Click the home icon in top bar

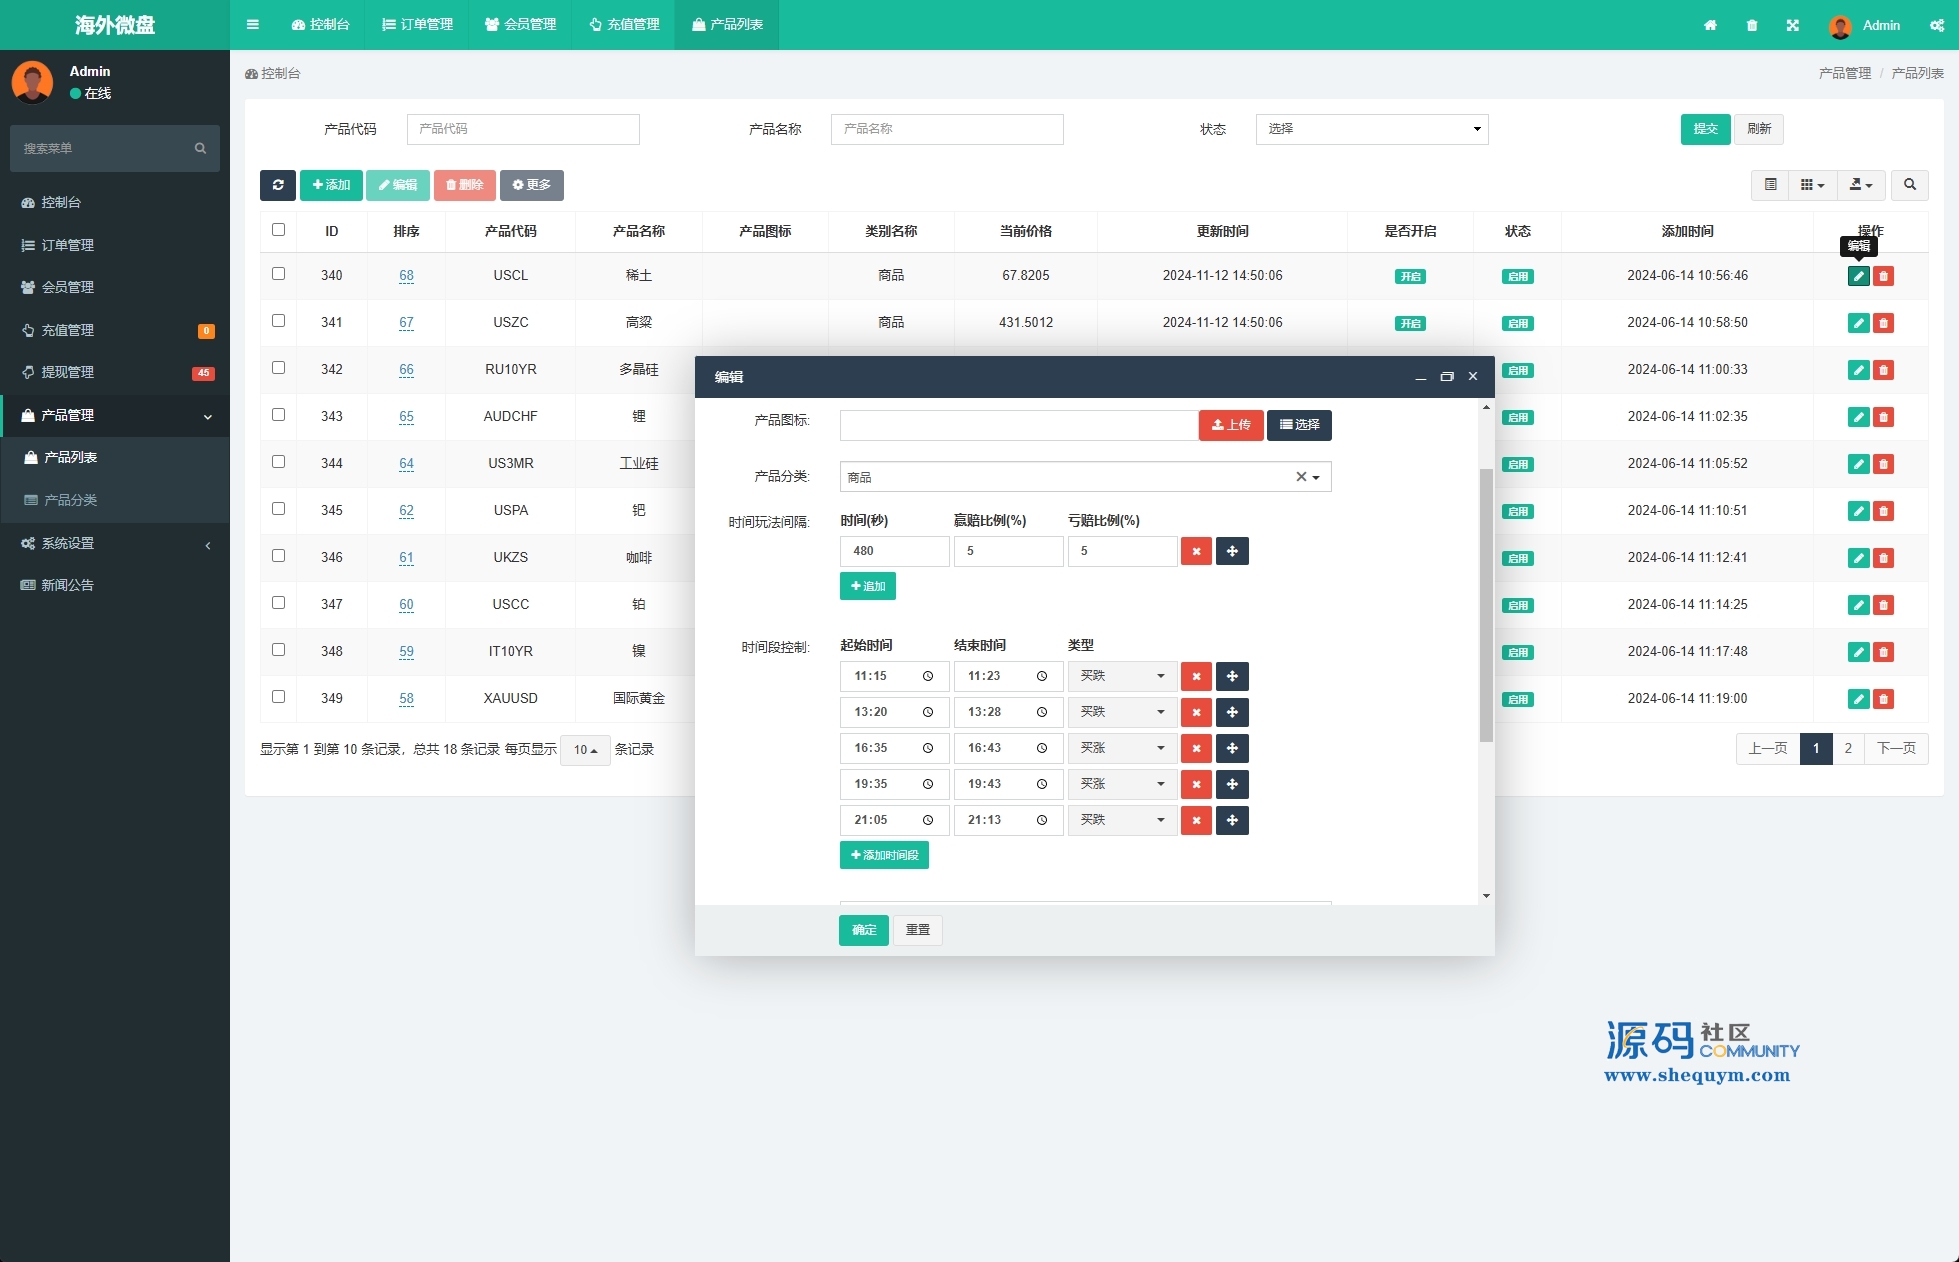pos(1710,25)
